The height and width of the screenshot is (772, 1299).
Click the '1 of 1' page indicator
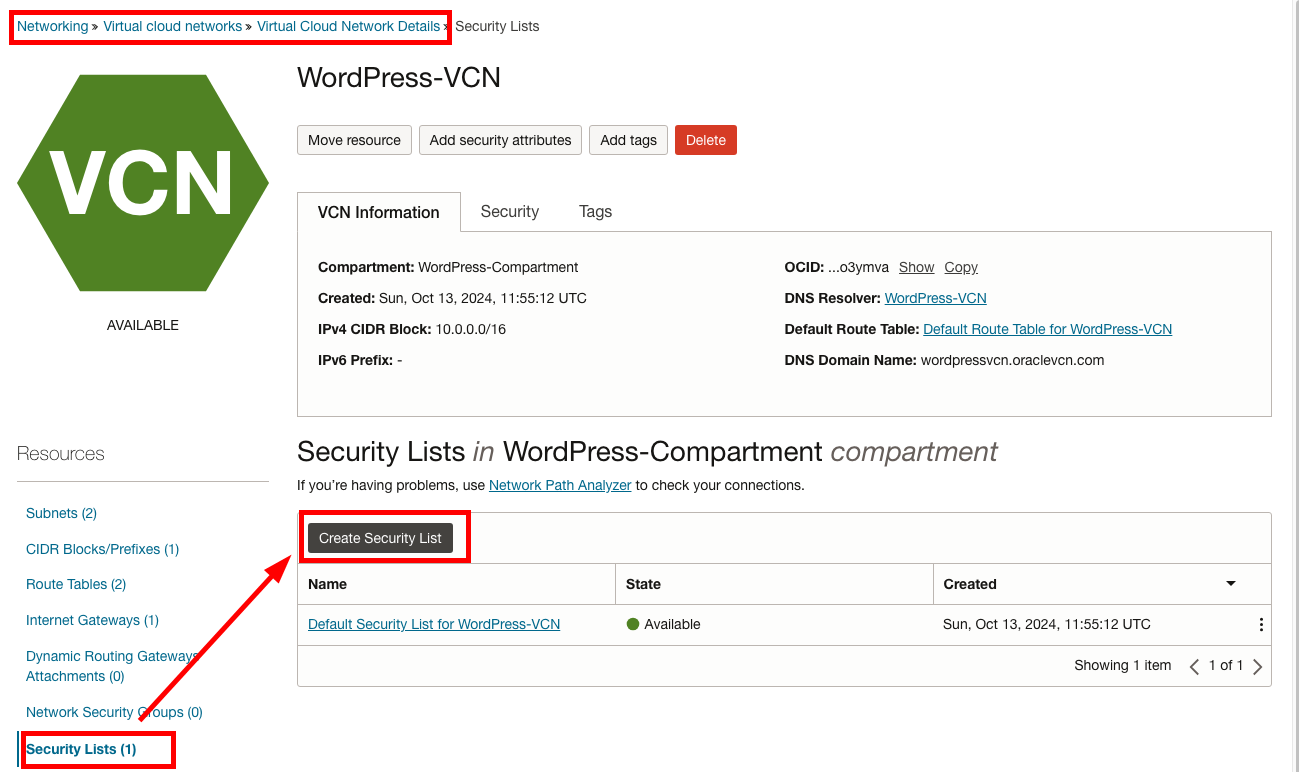1226,665
